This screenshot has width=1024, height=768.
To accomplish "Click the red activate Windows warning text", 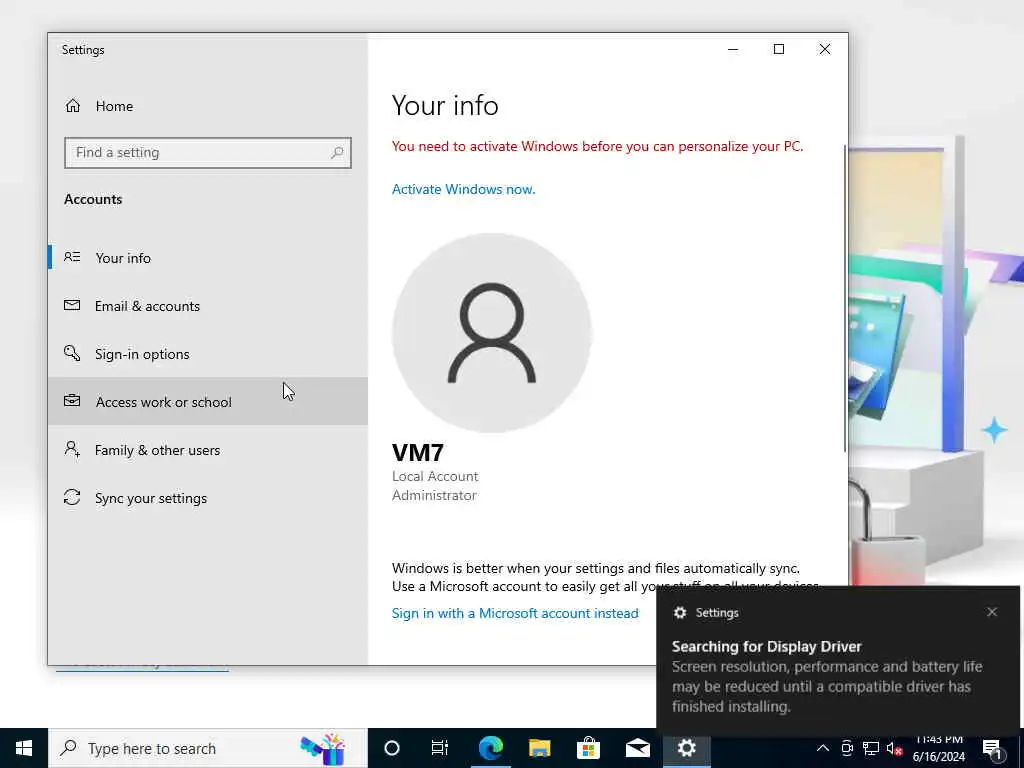I will click(598, 146).
